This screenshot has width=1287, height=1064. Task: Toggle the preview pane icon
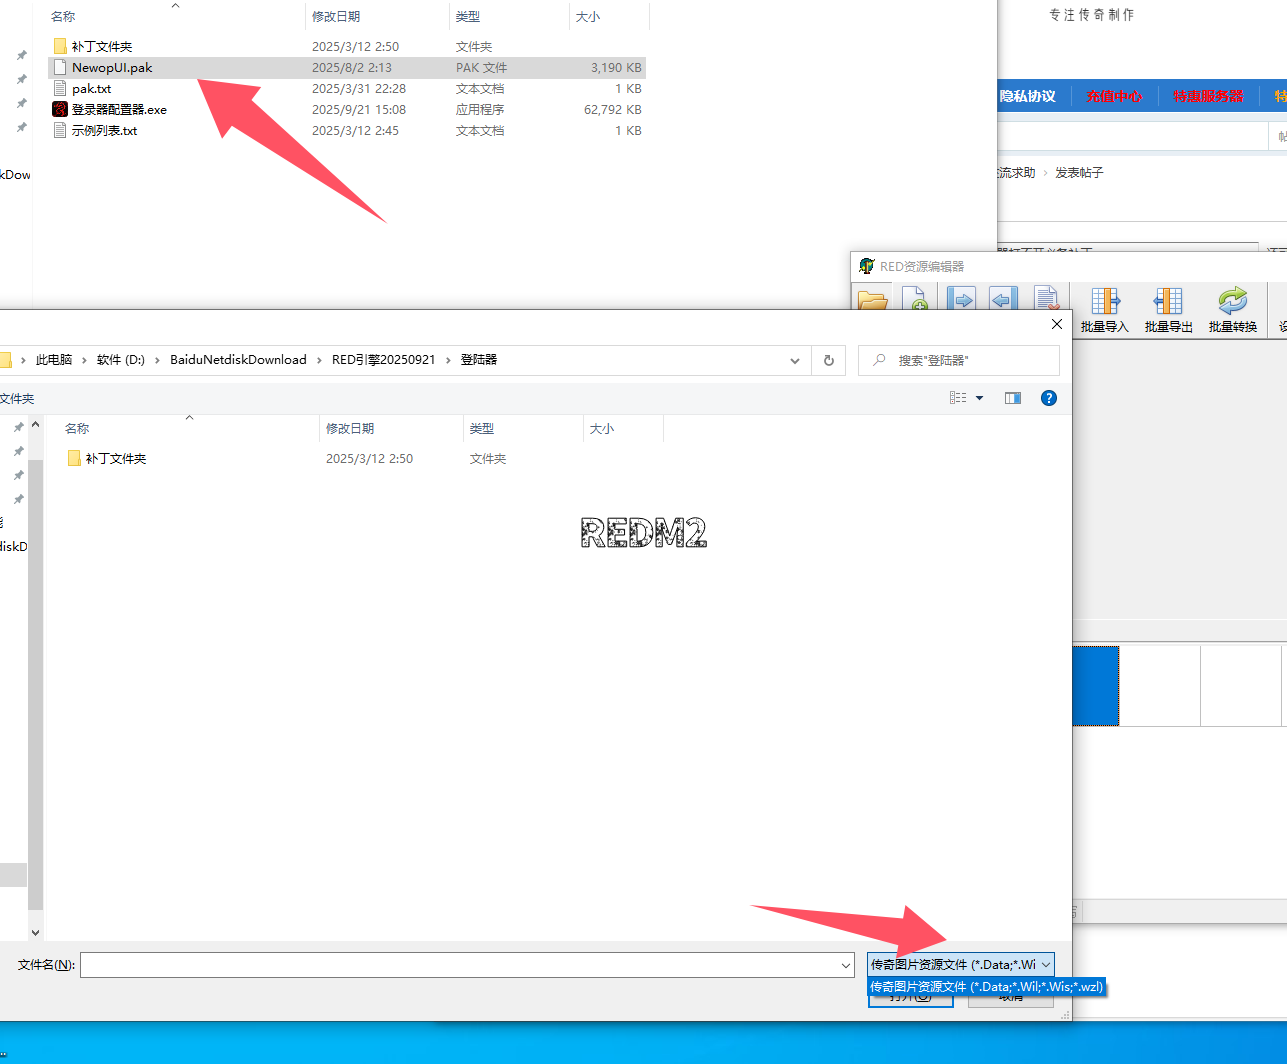1012,398
